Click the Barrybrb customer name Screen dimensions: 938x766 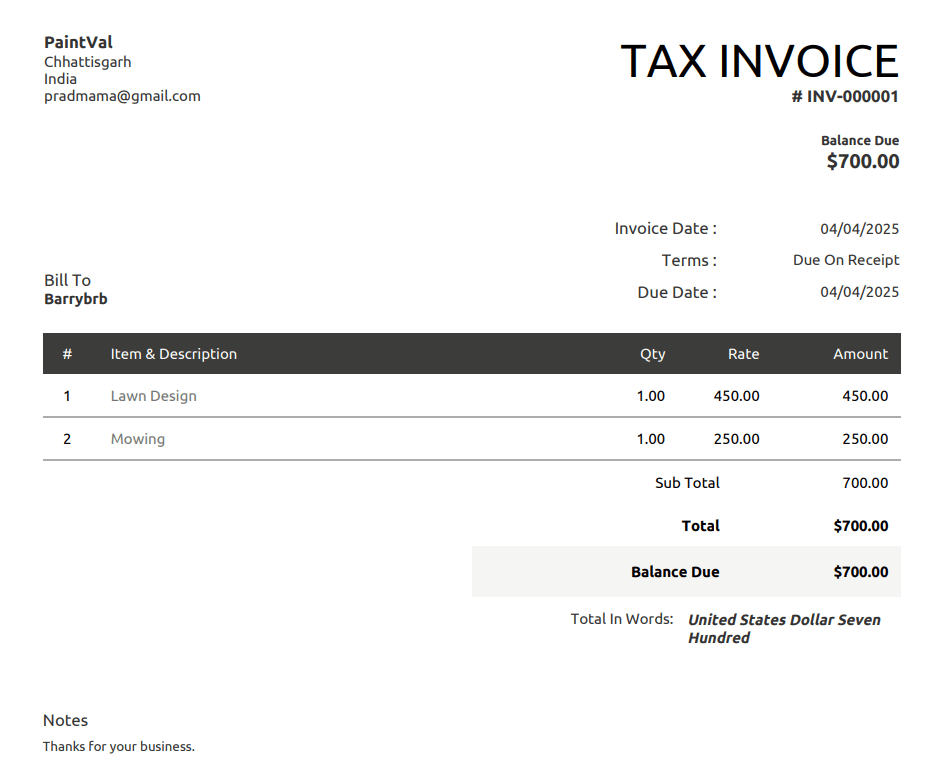pos(75,299)
